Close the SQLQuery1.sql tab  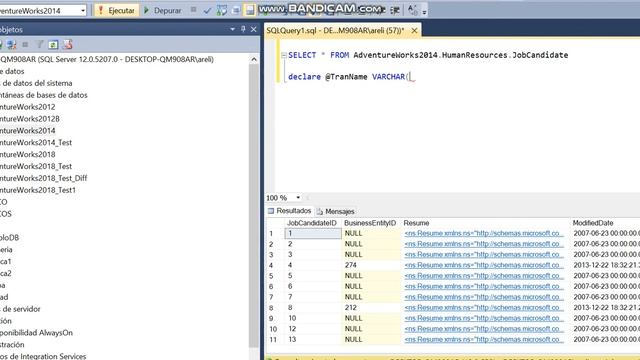(414, 30)
